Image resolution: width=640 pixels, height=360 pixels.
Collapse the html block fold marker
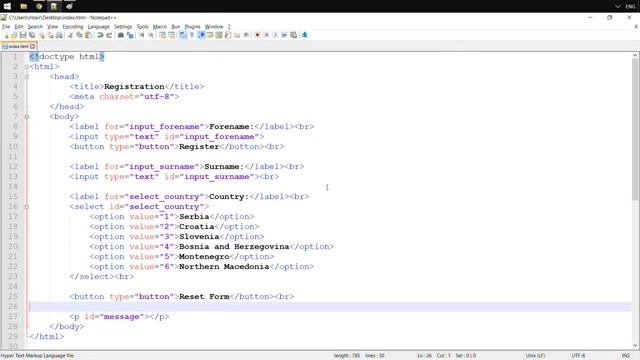(x=27, y=67)
